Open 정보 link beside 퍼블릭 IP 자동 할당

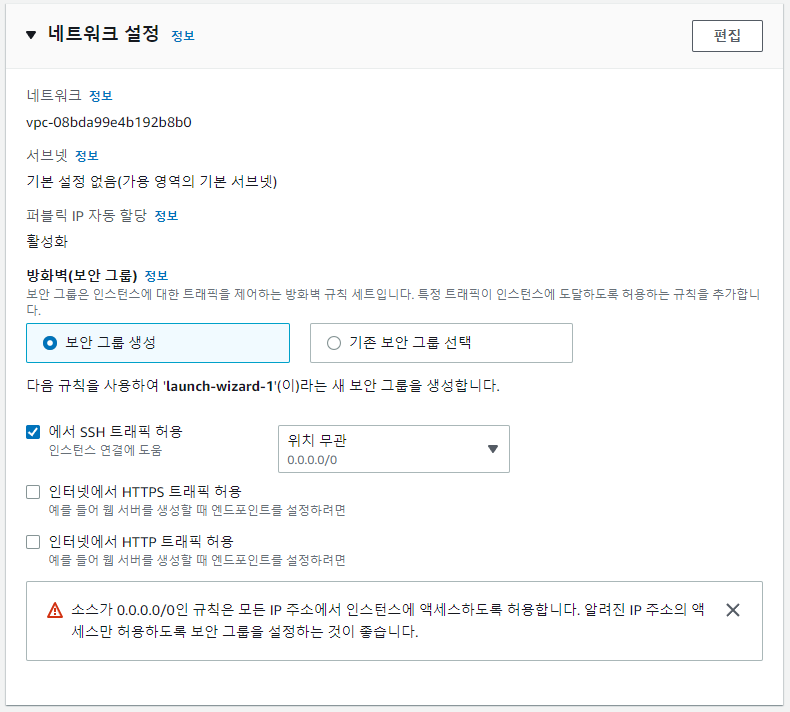click(x=166, y=216)
